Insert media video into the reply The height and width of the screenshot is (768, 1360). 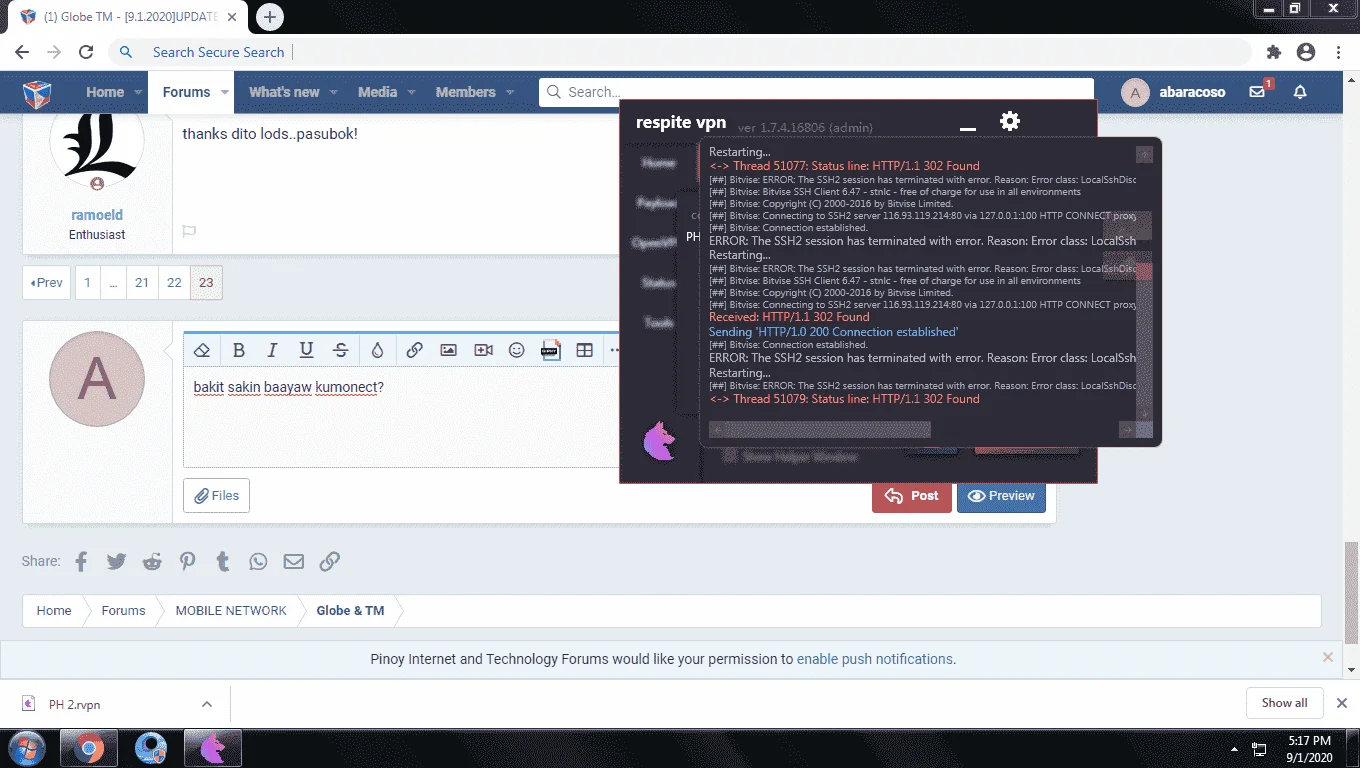coord(483,350)
